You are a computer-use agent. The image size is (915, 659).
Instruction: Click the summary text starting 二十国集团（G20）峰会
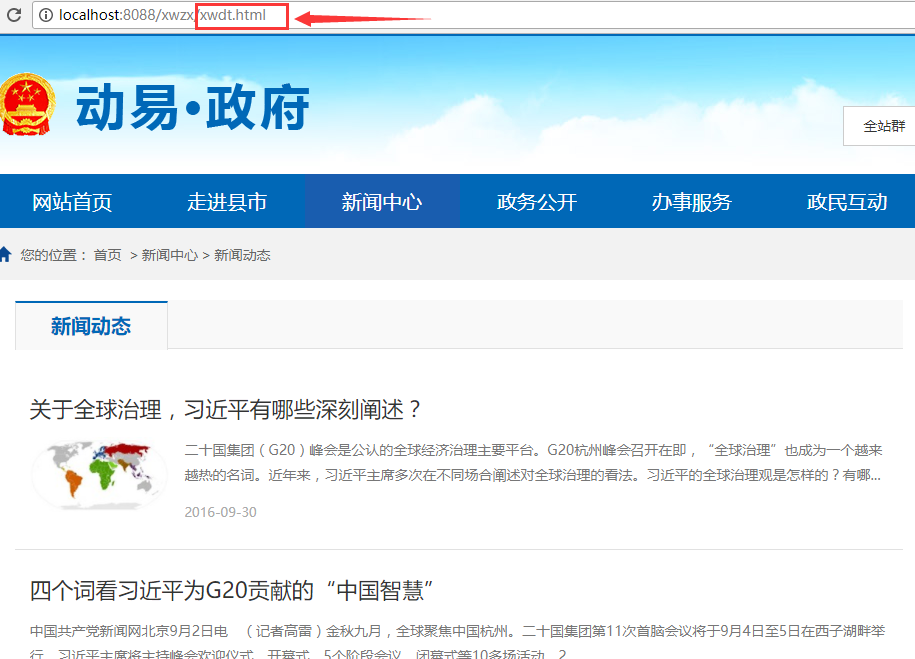(533, 462)
